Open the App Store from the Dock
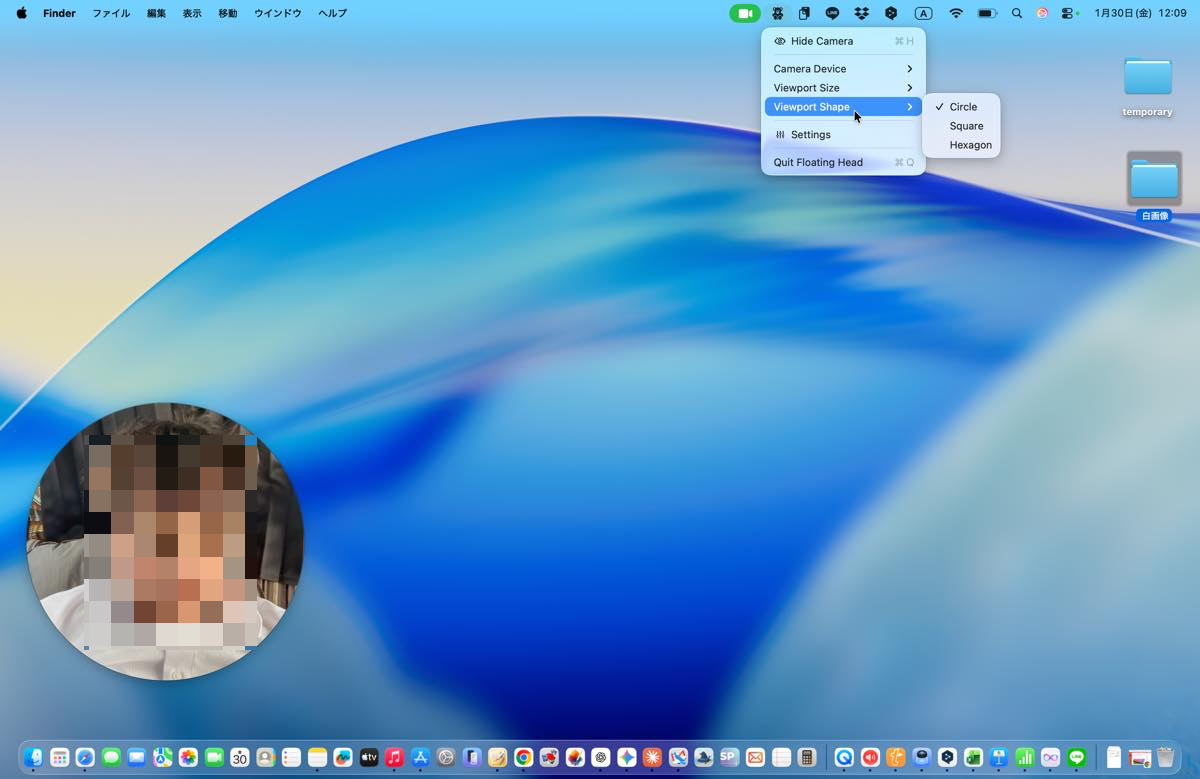The height and width of the screenshot is (779, 1200). 420,758
